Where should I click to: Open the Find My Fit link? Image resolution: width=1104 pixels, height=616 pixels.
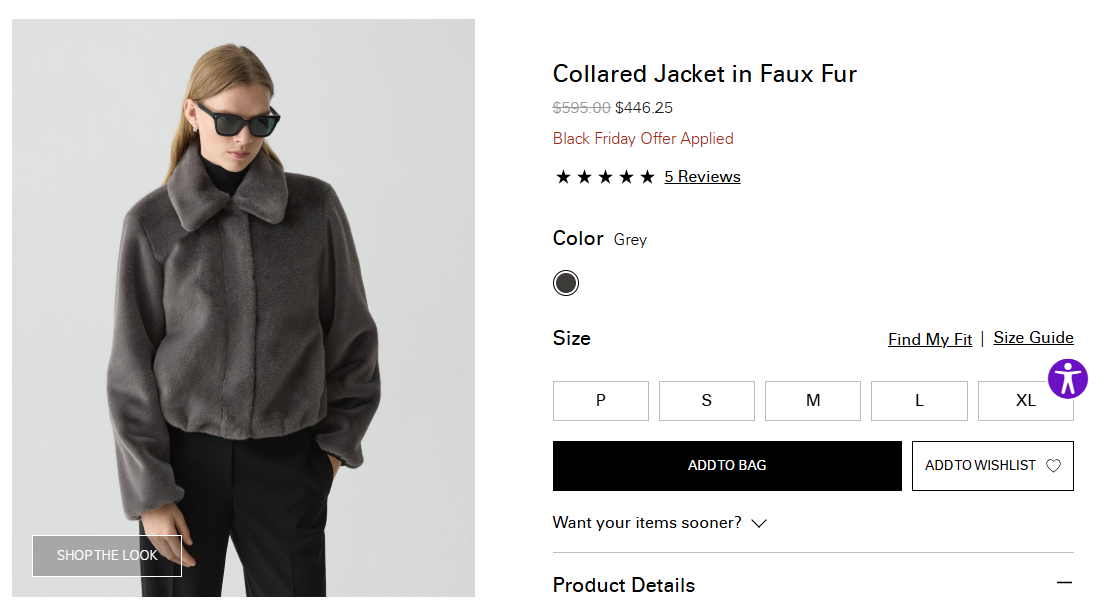[x=929, y=339]
